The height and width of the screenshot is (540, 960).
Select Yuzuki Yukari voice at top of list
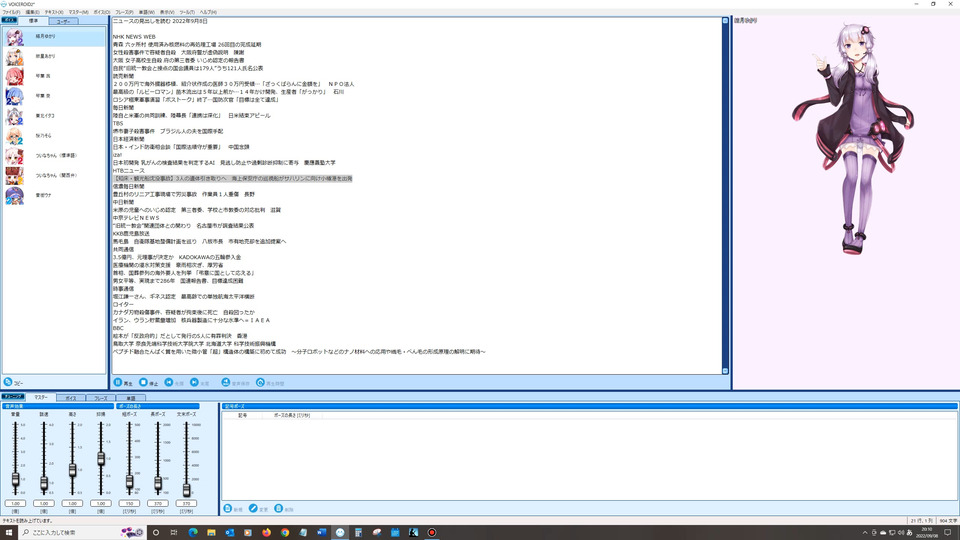(x=54, y=37)
